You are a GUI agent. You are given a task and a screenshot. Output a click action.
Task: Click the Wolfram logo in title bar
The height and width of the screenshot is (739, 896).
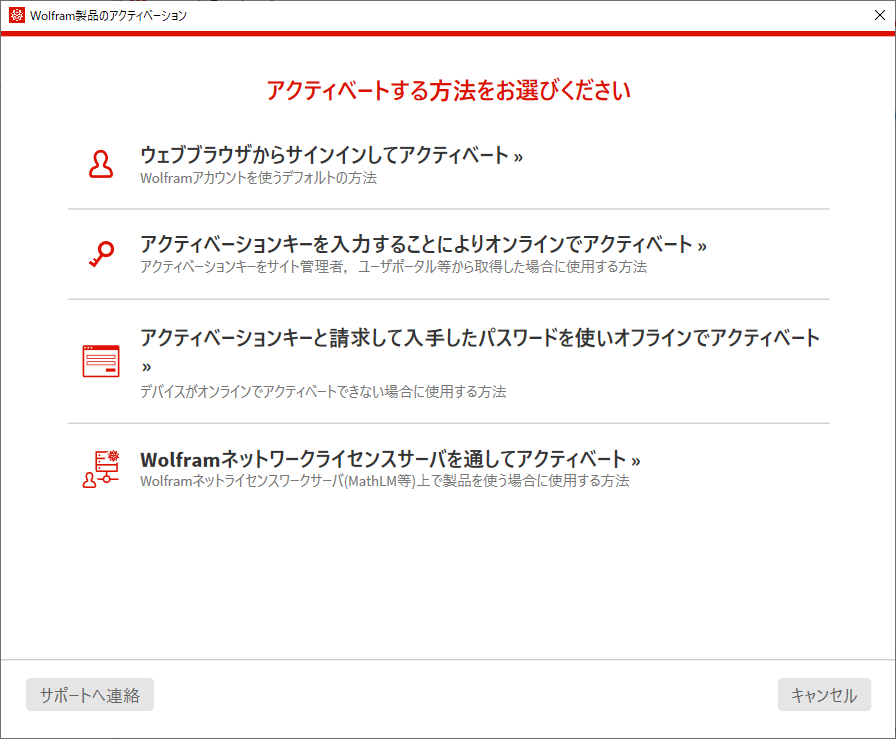(x=17, y=15)
